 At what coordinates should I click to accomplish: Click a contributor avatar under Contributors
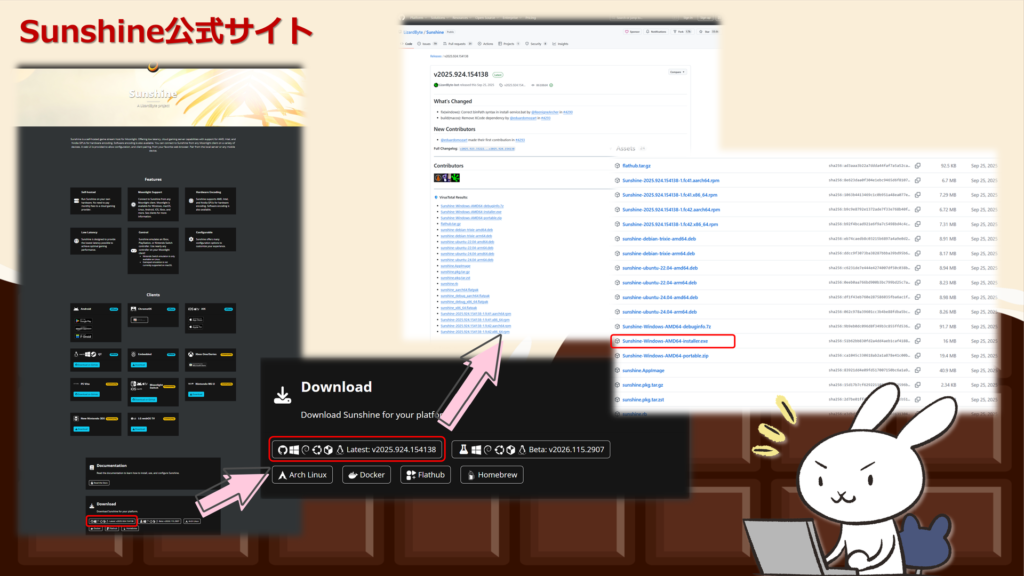tap(438, 178)
